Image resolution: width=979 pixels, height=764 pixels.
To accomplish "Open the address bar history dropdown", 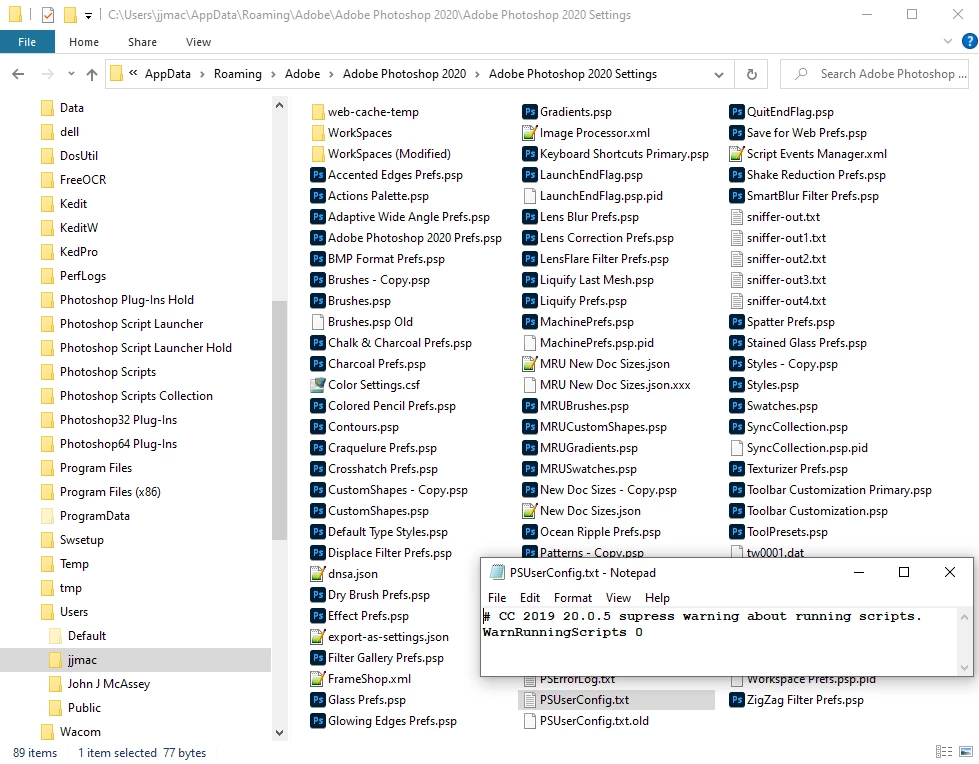I will [719, 74].
